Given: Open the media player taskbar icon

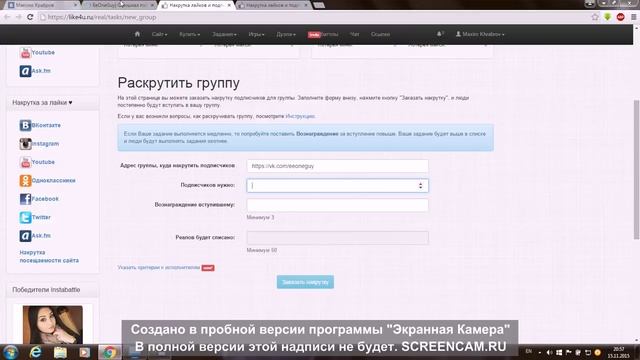Looking at the screenshot, I should point(84,352).
